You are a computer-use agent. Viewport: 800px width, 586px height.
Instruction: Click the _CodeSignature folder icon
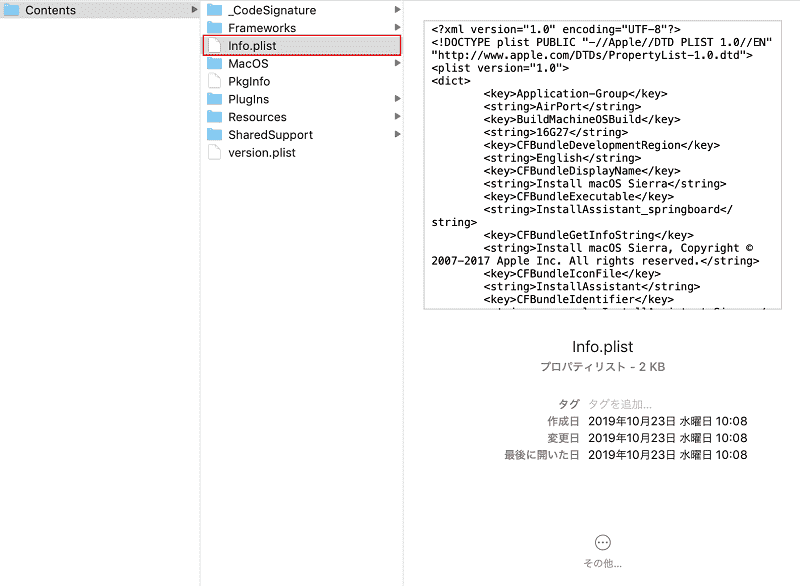[x=214, y=10]
